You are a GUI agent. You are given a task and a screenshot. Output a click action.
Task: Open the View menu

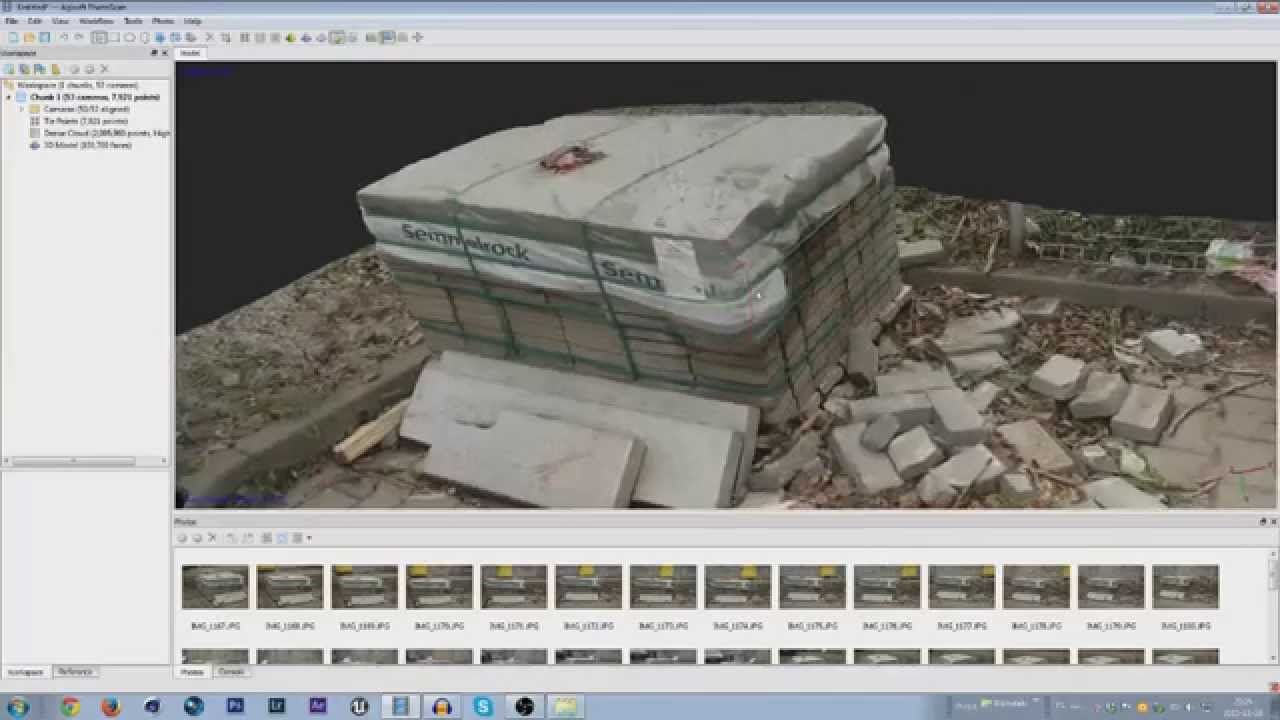[60, 20]
